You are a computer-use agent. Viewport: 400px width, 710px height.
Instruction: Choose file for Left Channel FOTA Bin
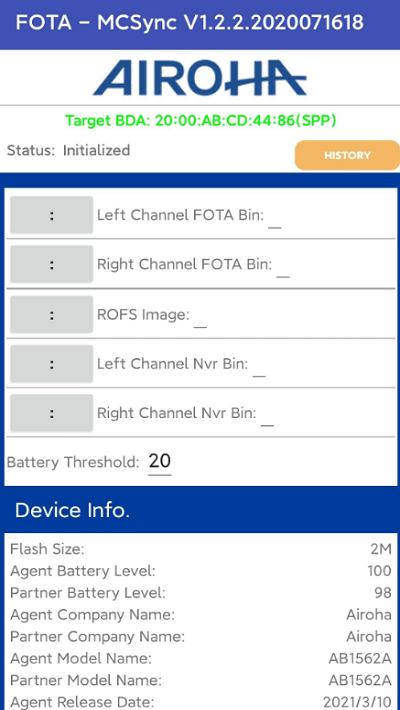click(52, 215)
